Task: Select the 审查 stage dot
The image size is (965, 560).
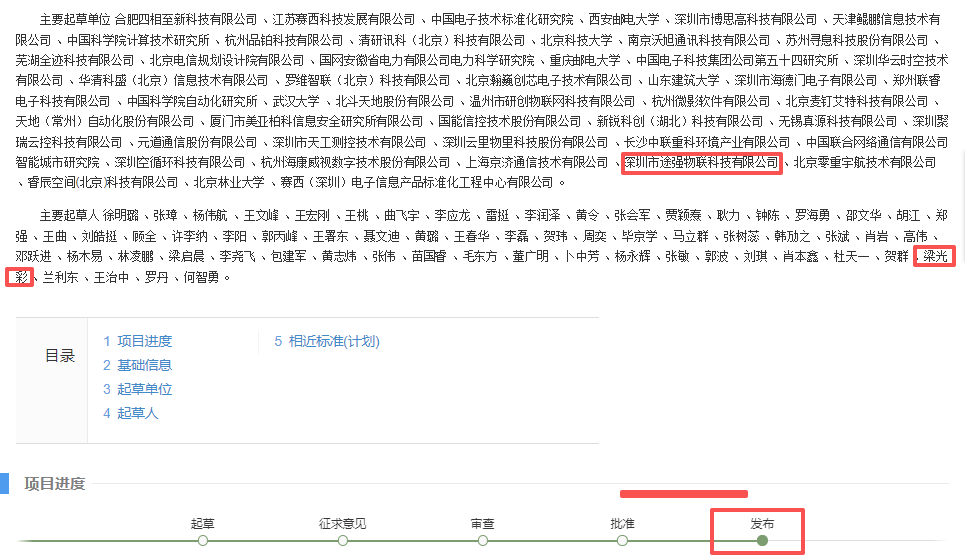Action: [x=482, y=540]
